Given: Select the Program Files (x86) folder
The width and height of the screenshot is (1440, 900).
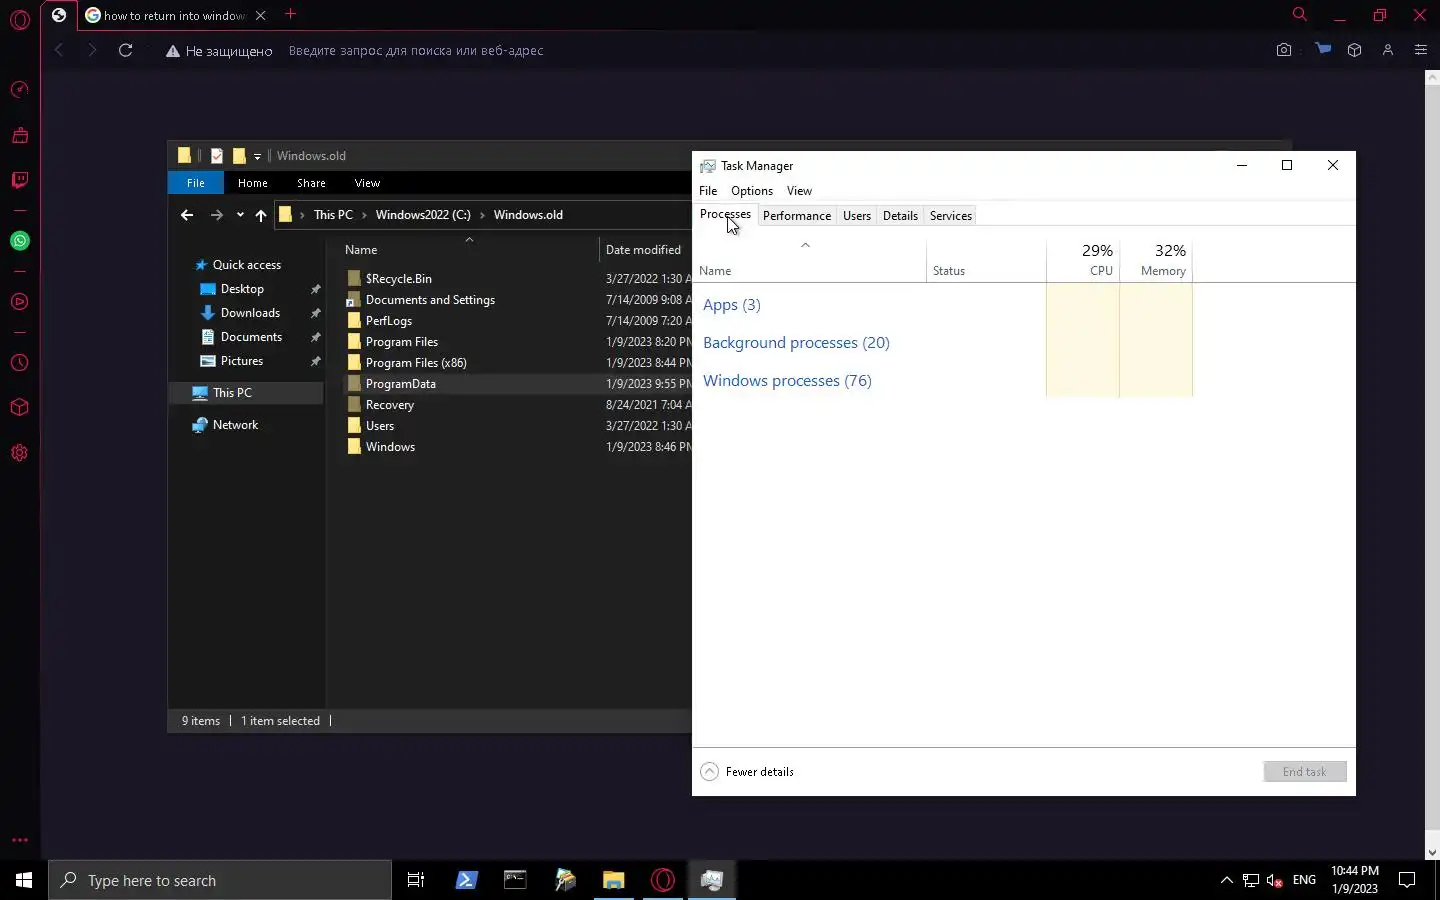Looking at the screenshot, I should point(416,363).
